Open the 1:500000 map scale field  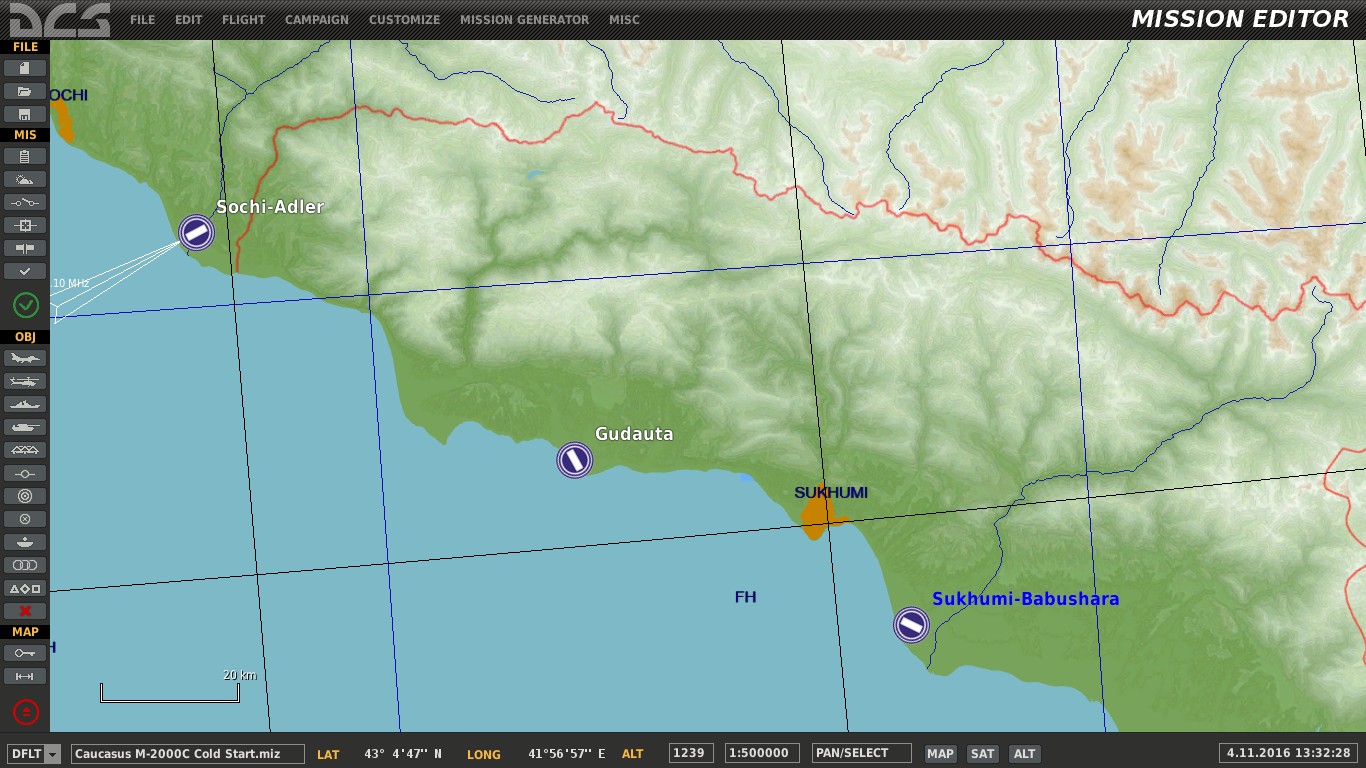pyautogui.click(x=762, y=754)
